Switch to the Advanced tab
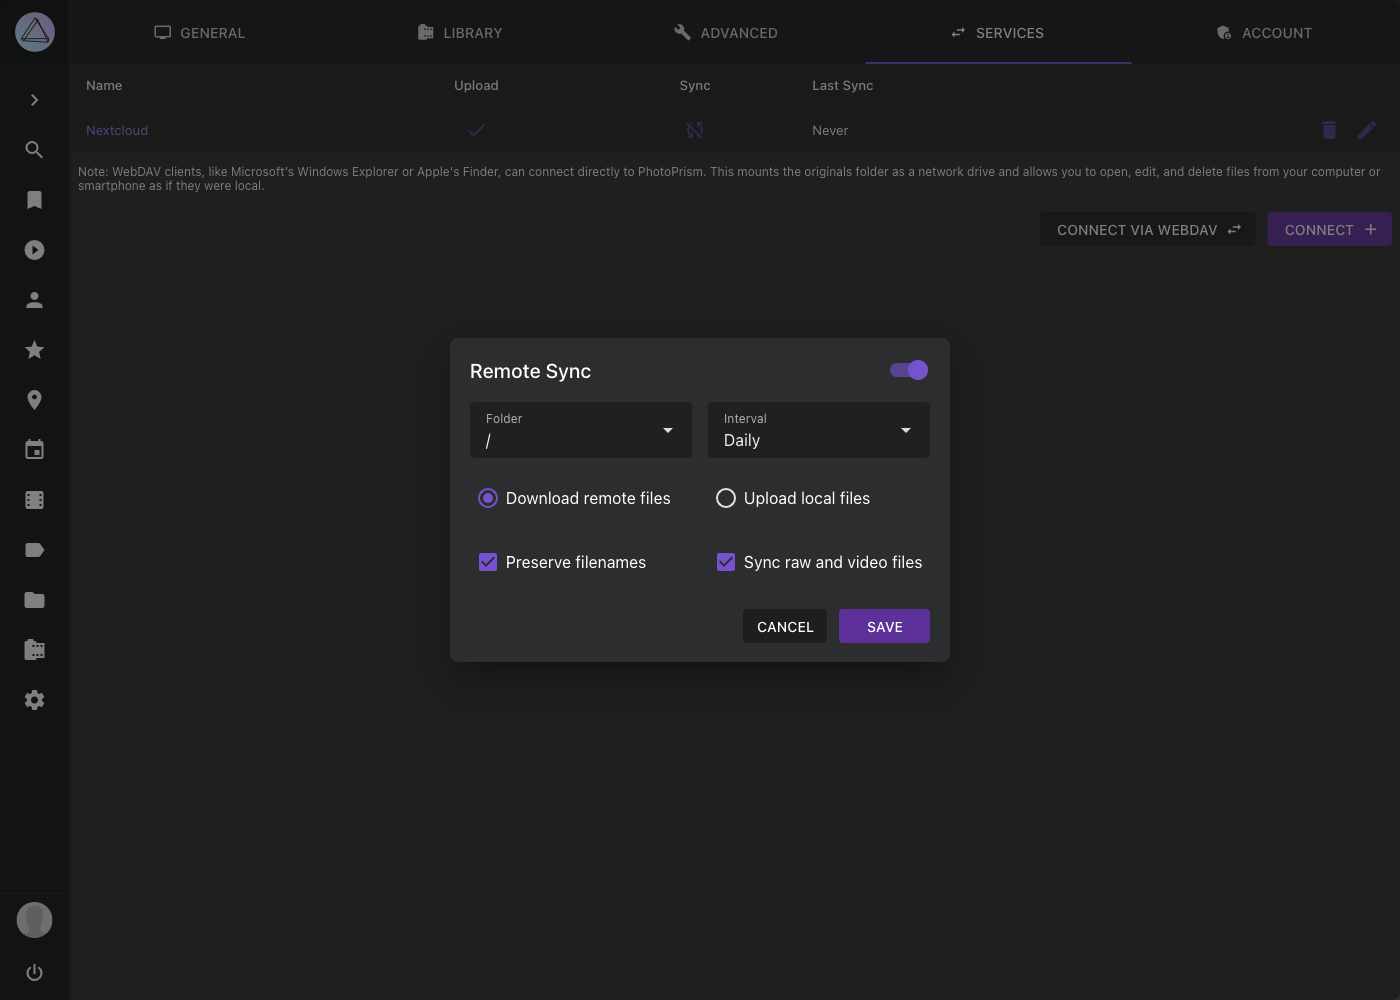 (726, 32)
